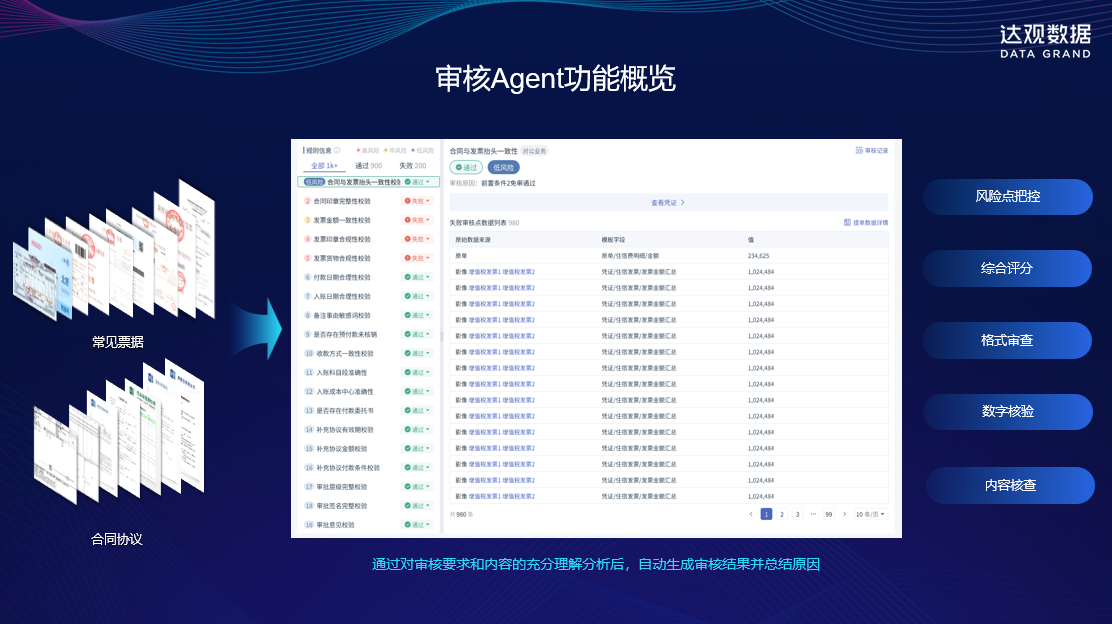Go to next page using right arrow
Viewport: 1112px width, 624px height.
point(845,514)
